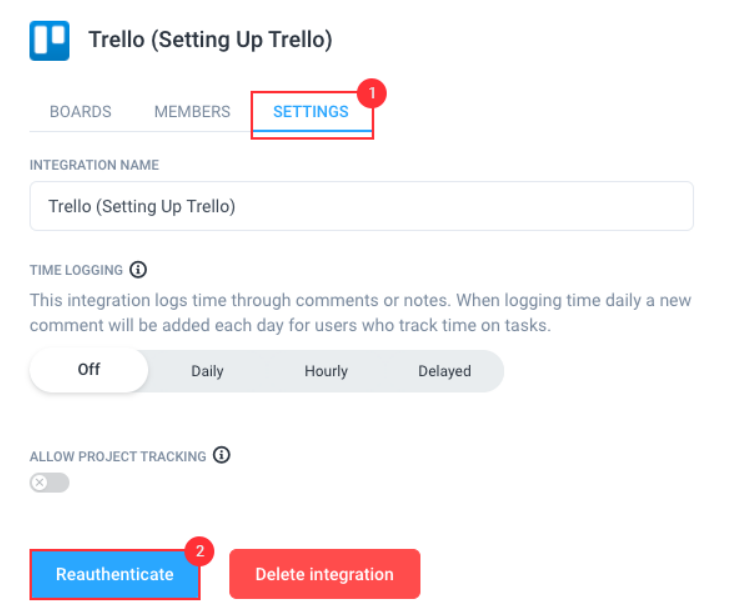Viewport: 730px width, 616px height.
Task: Set time logging to Off
Action: [89, 370]
